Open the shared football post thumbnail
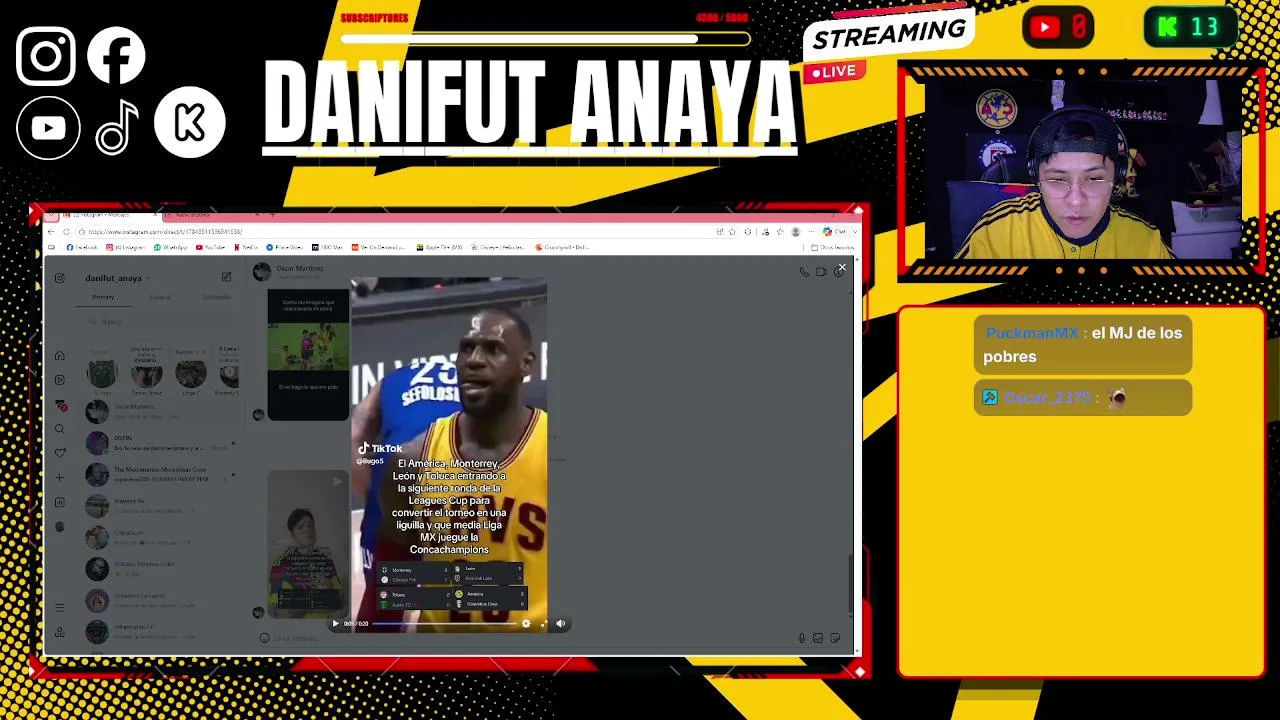This screenshot has width=1280, height=720. pos(308,354)
